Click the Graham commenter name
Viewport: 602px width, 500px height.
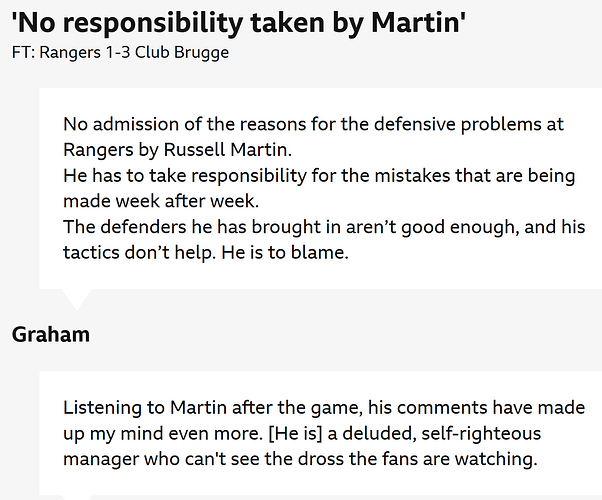pos(51,334)
